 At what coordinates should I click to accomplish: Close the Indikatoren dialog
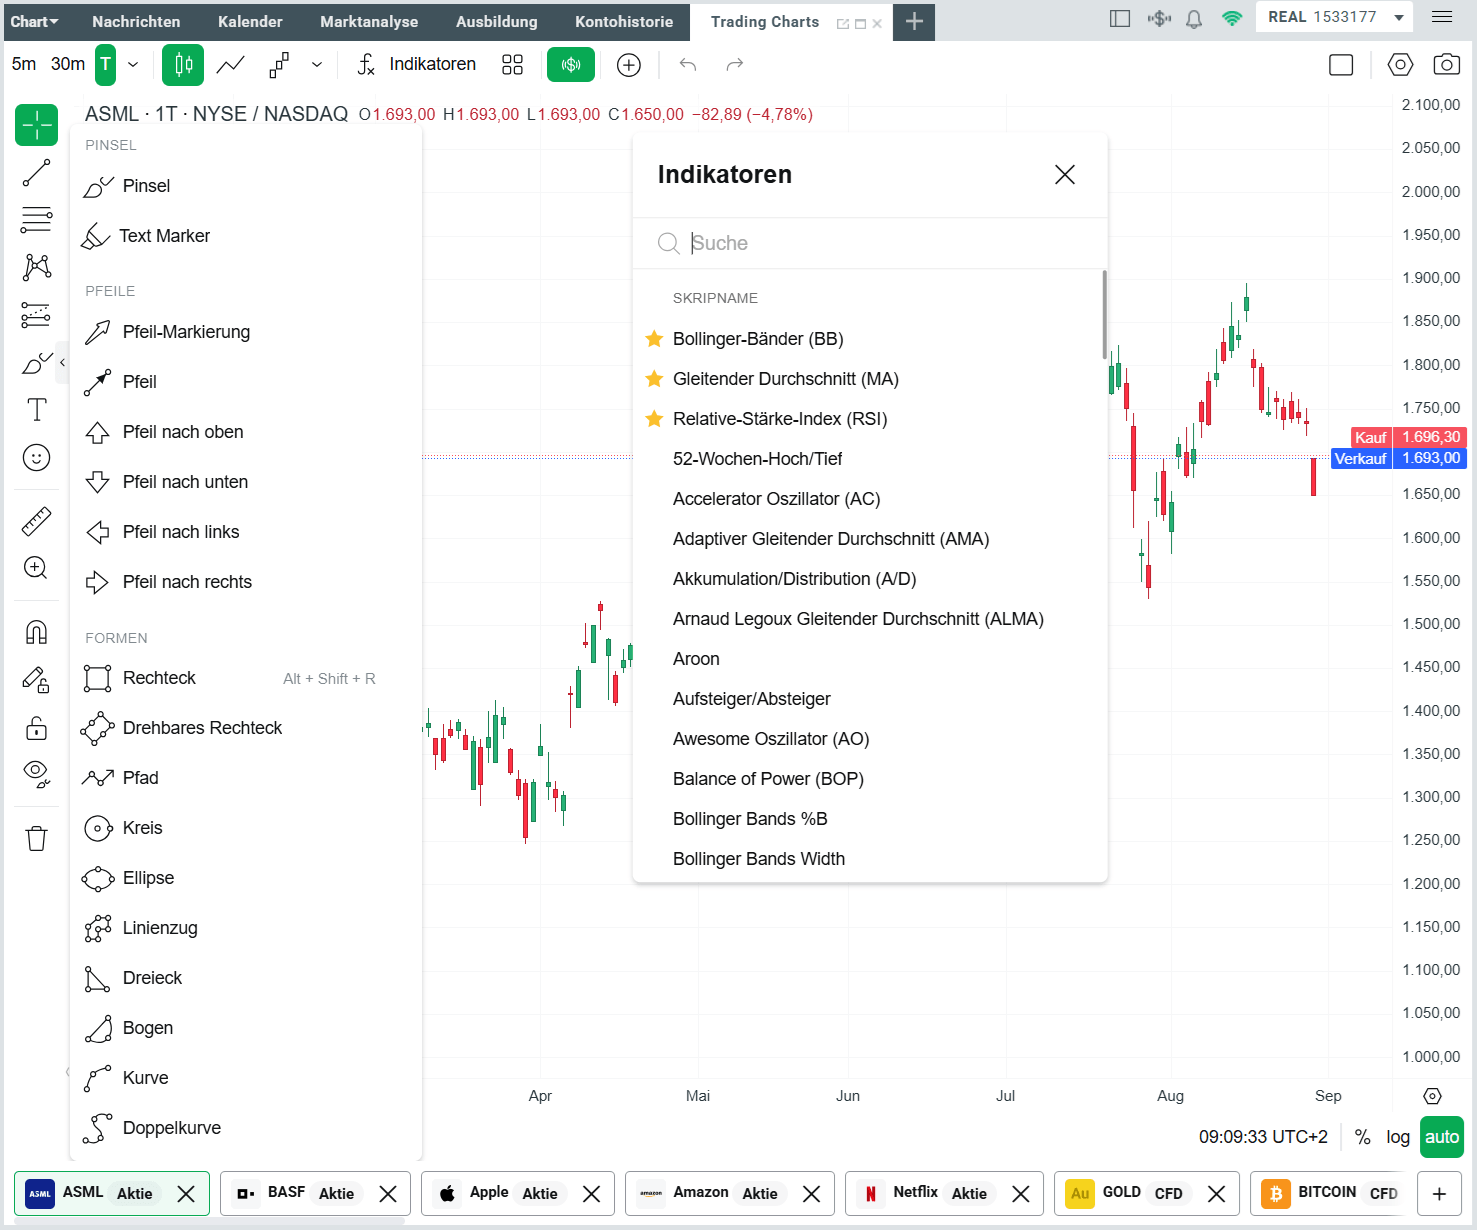1065,175
